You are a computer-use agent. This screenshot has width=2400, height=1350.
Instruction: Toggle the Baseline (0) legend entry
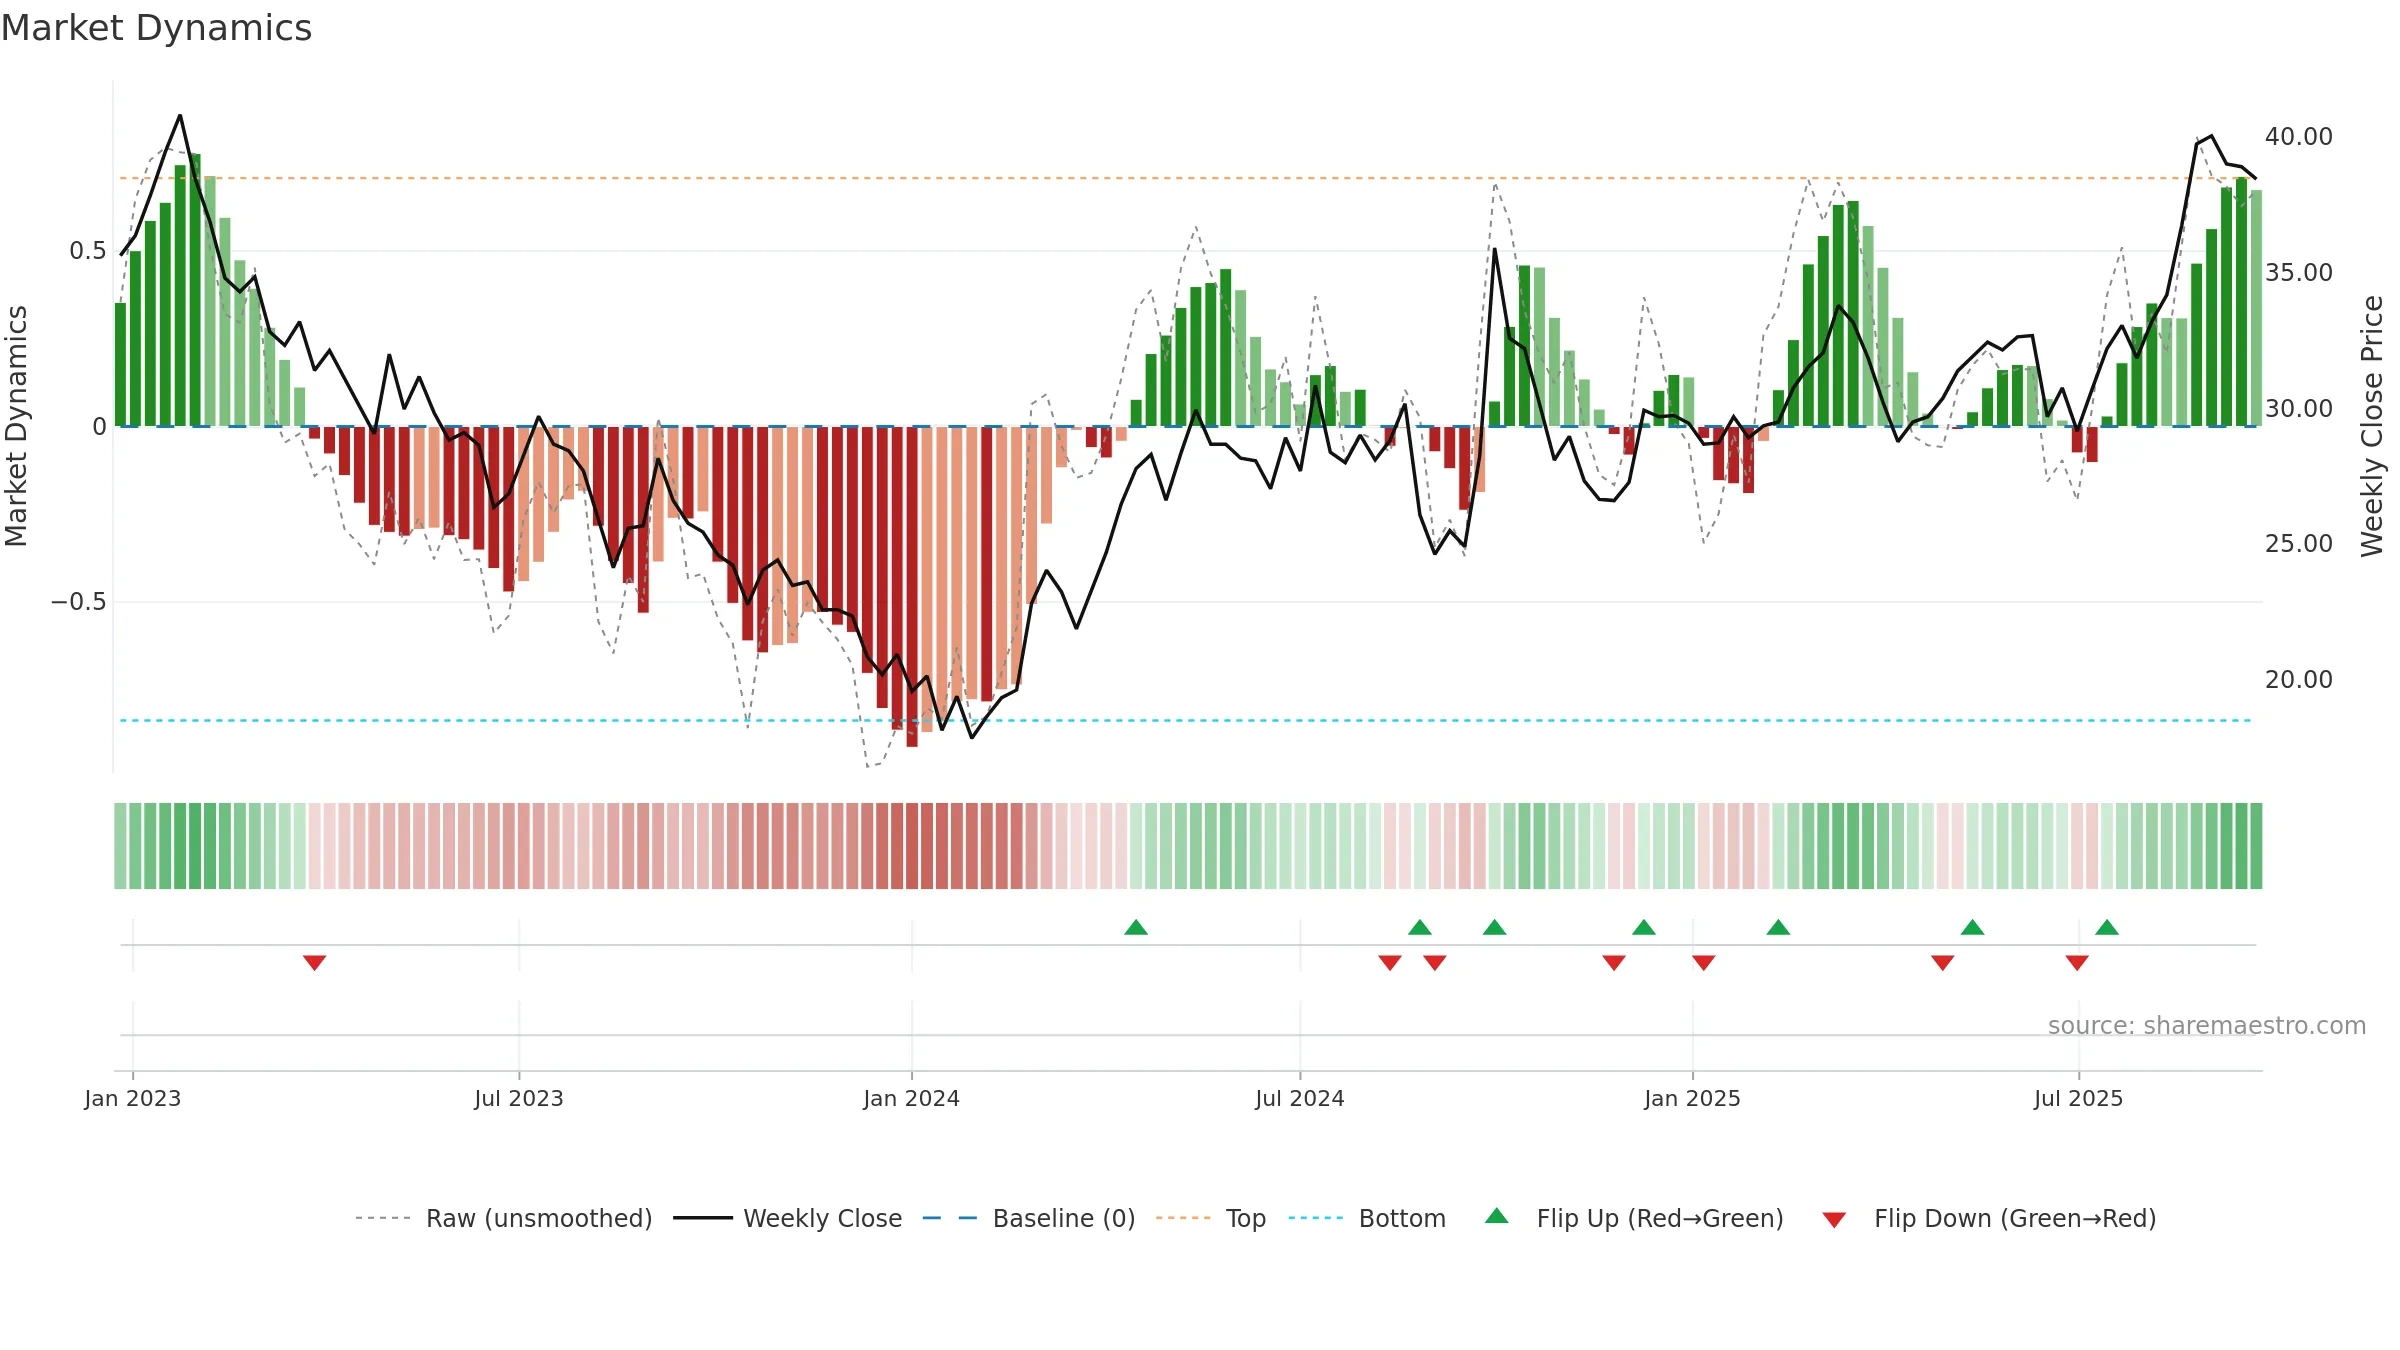(x=1029, y=1218)
